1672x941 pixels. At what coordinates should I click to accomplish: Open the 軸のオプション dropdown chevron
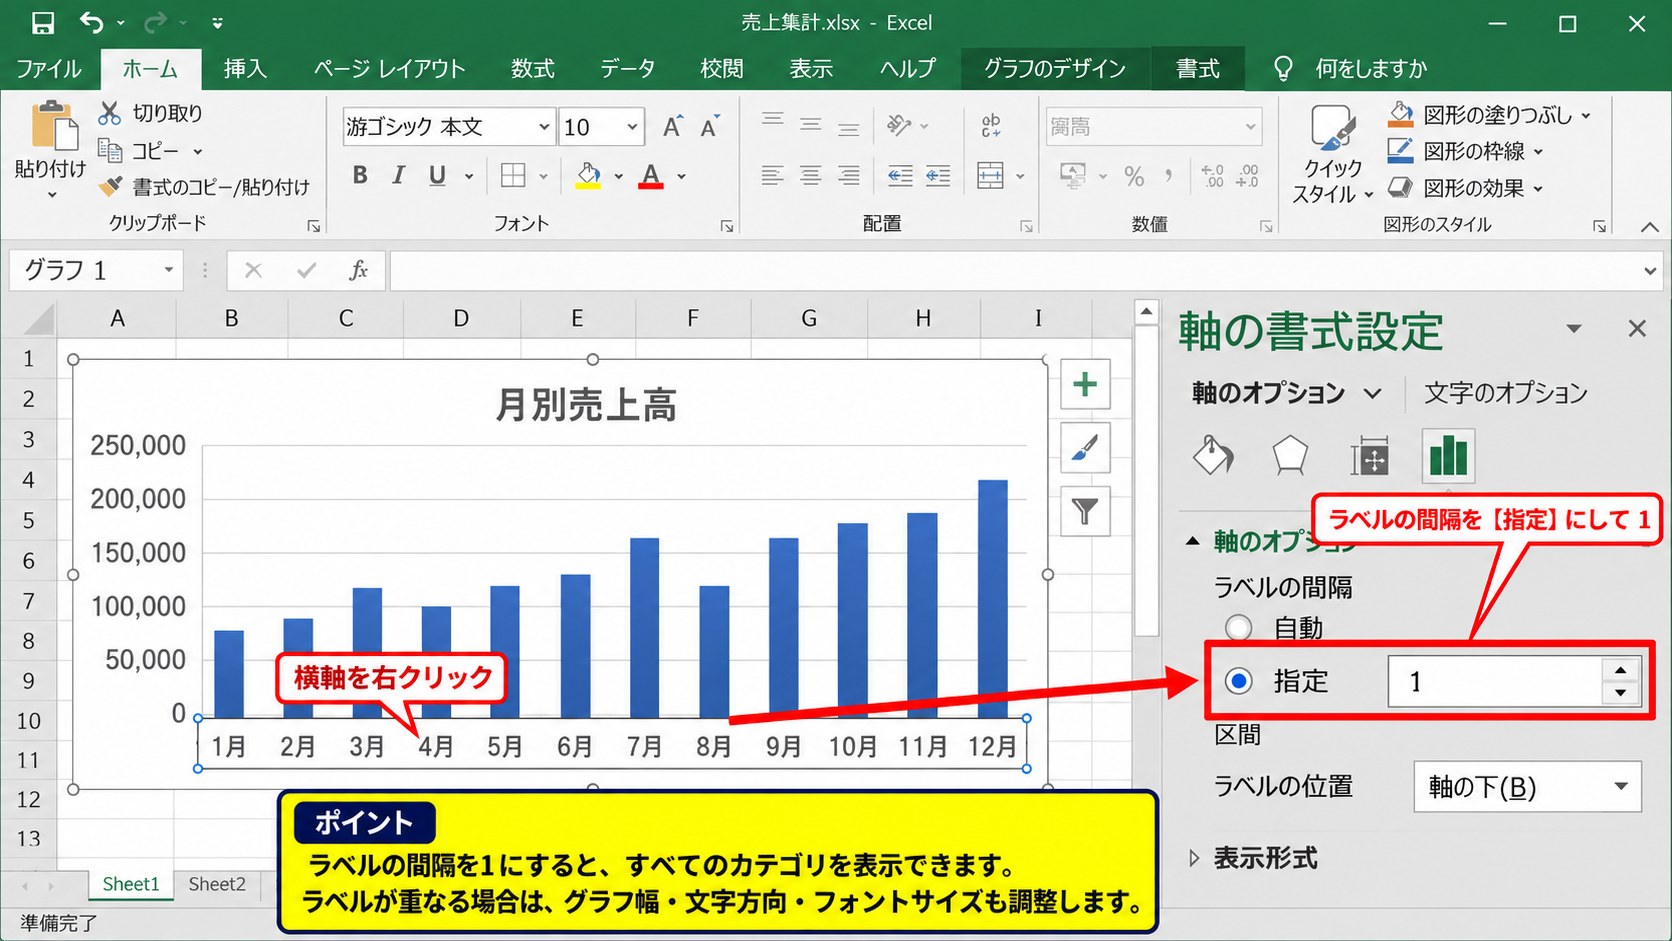[x=1373, y=393]
